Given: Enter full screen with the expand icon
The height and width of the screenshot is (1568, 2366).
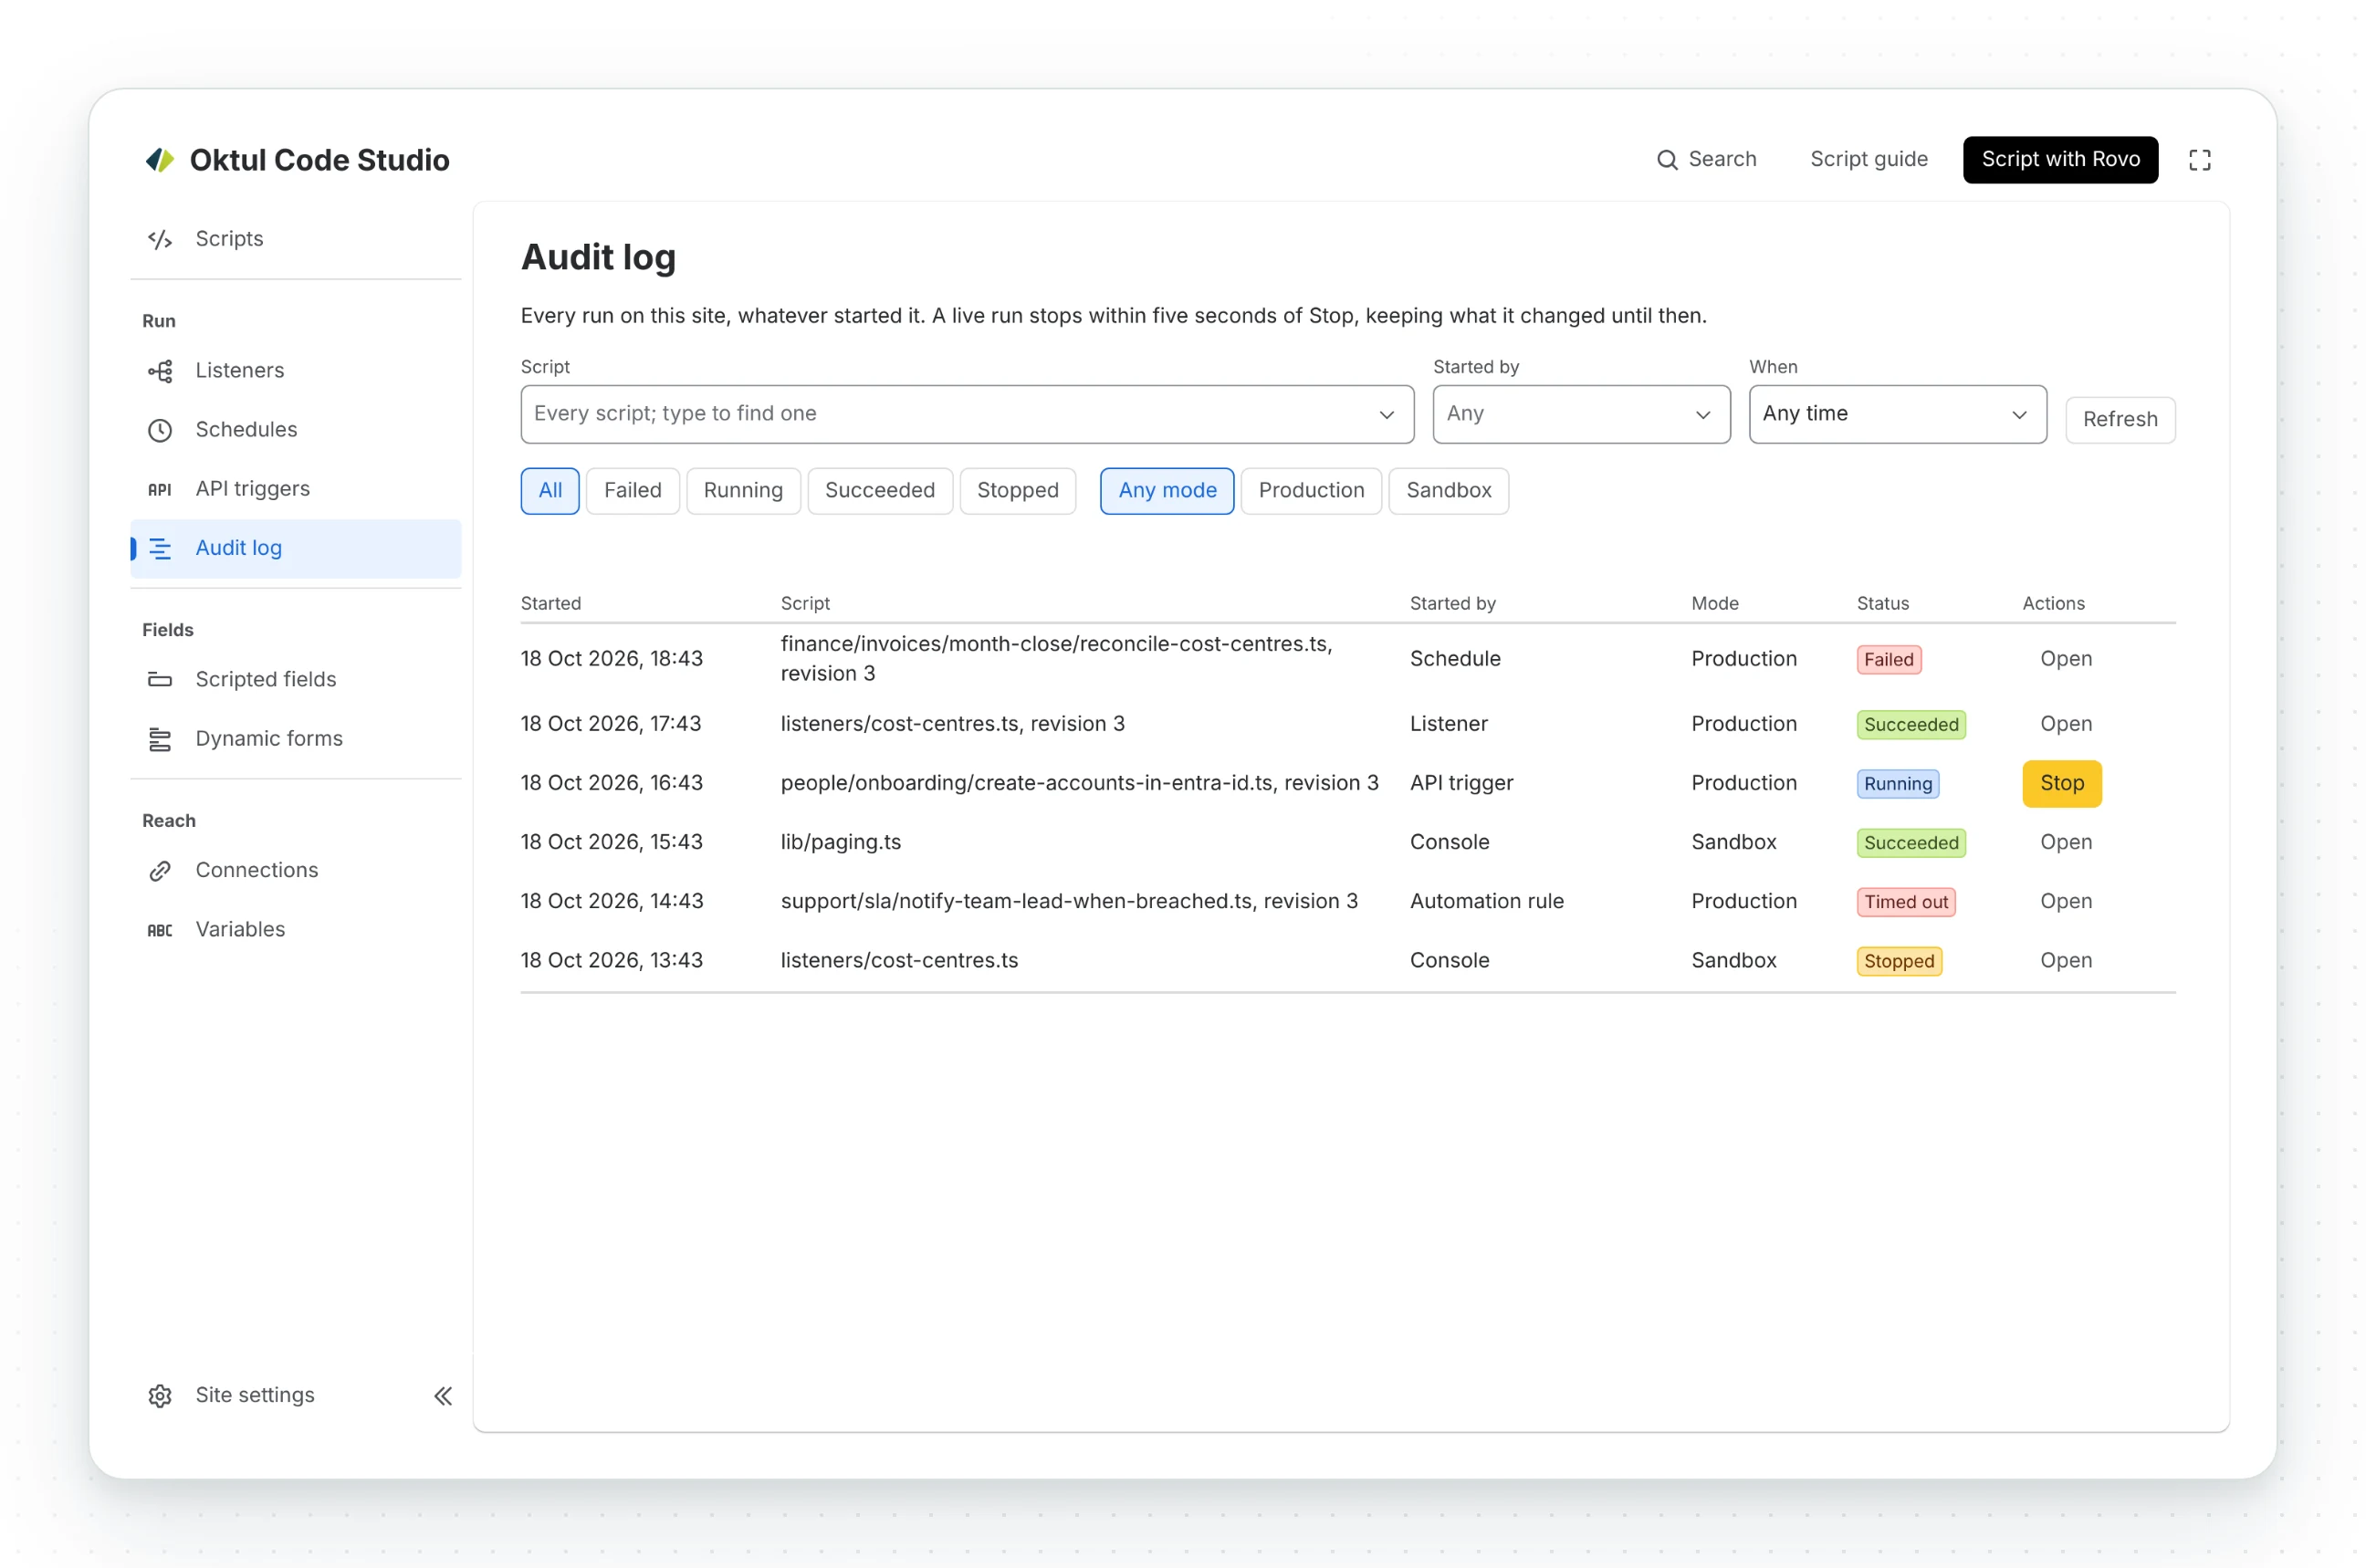Looking at the screenshot, I should pyautogui.click(x=2199, y=160).
